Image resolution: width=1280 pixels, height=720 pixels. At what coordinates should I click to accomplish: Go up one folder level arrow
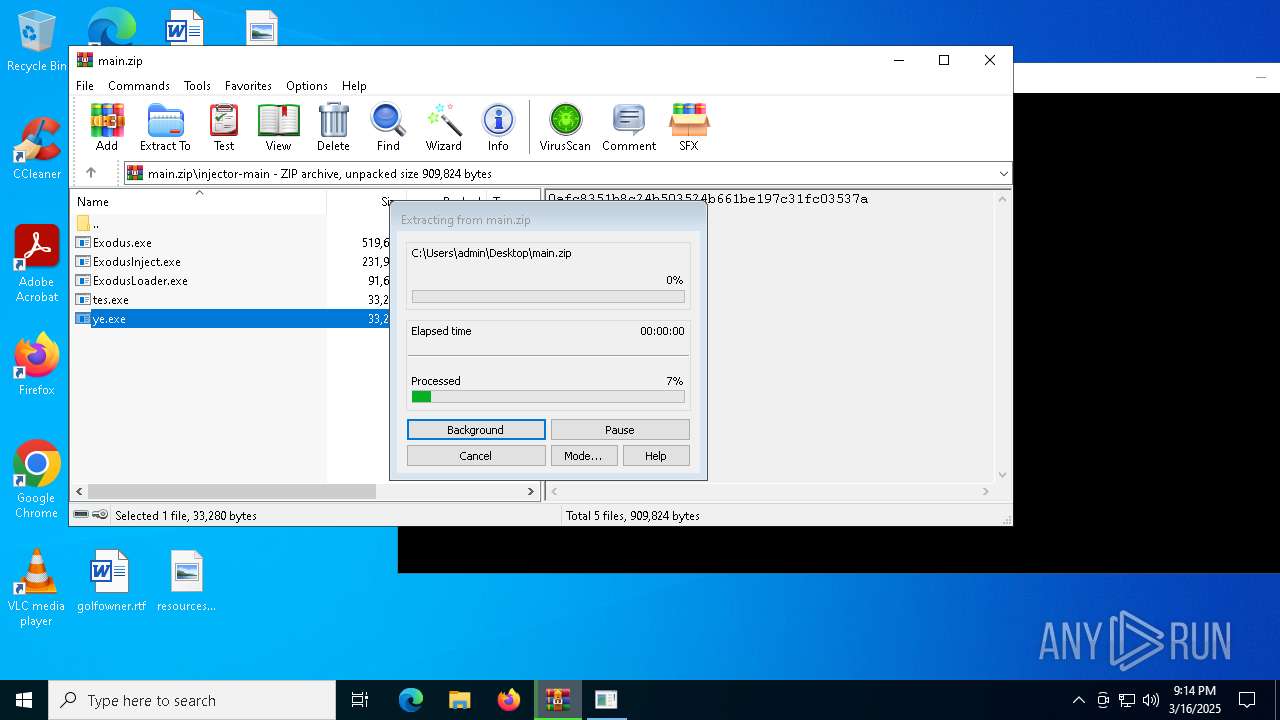click(90, 173)
